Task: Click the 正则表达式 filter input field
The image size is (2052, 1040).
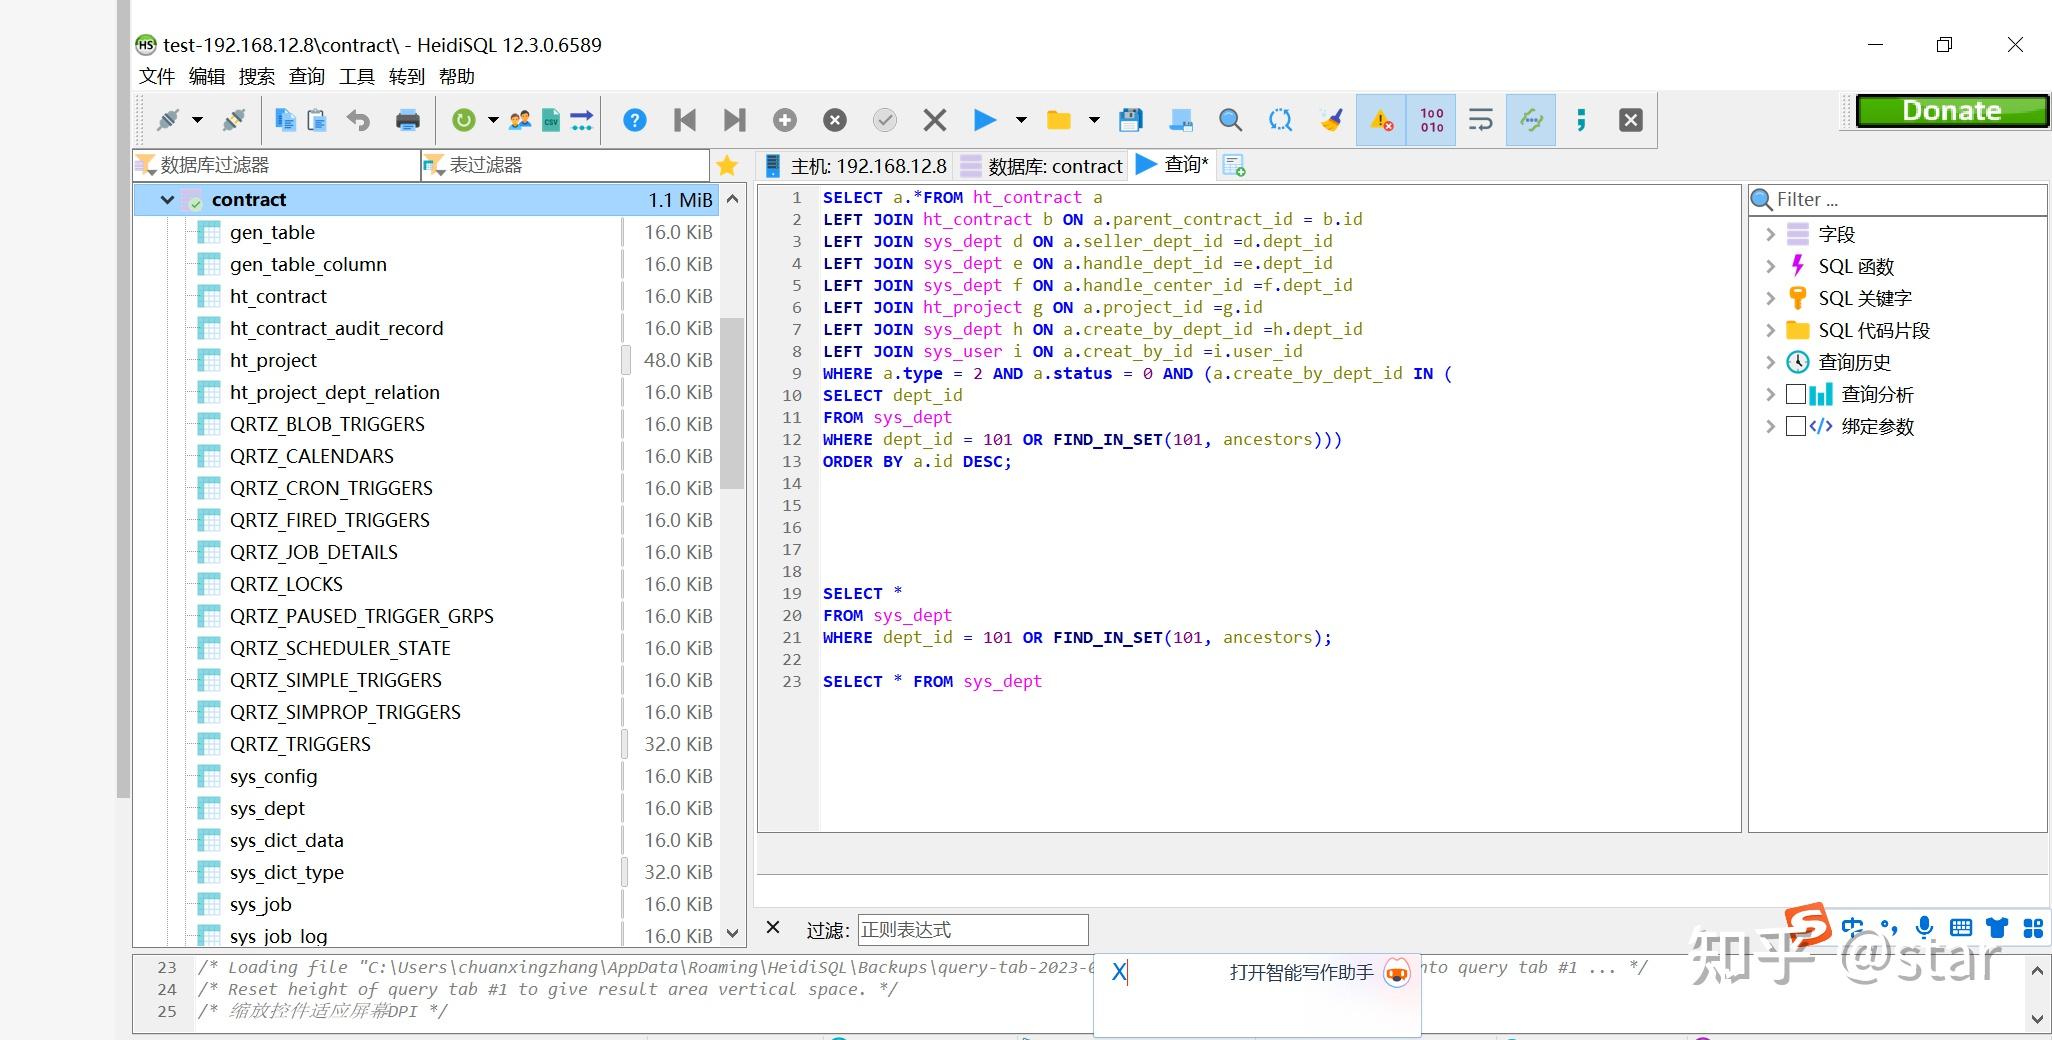Action: 972,930
